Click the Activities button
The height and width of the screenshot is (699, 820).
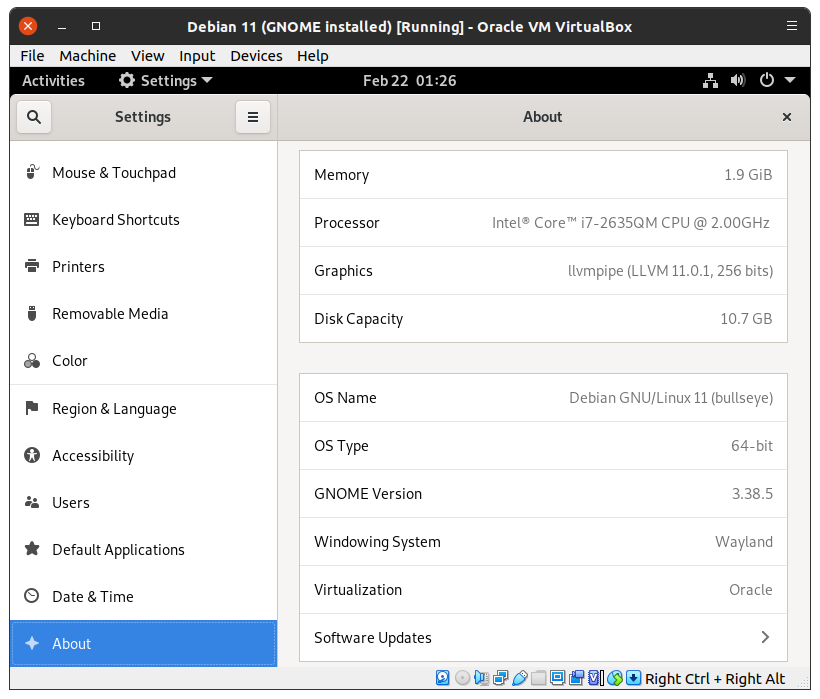[53, 81]
